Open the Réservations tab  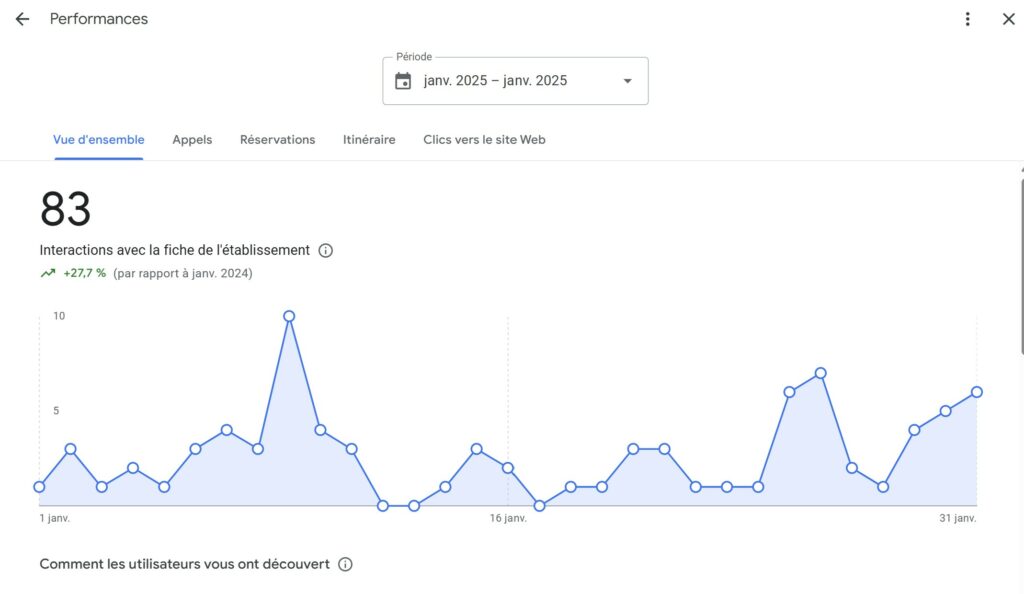[277, 140]
